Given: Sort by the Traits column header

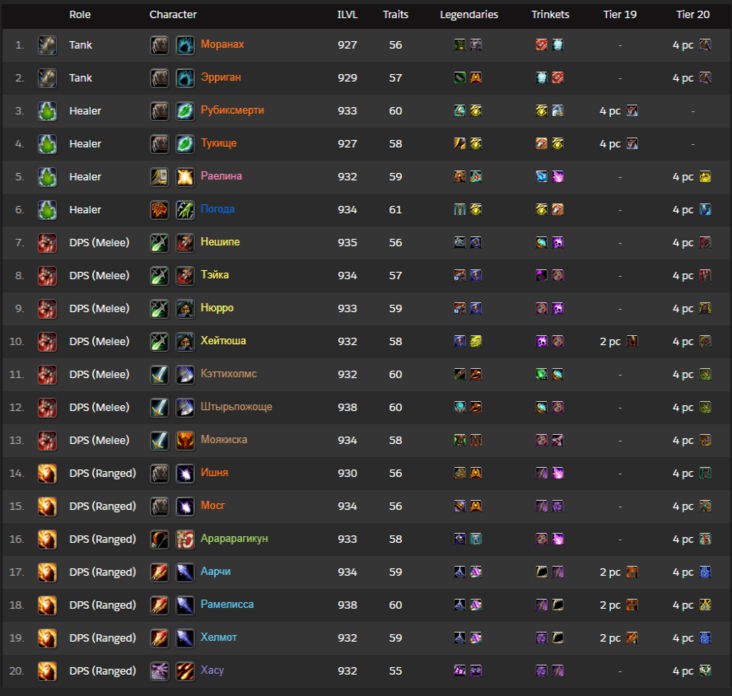Looking at the screenshot, I should [395, 14].
